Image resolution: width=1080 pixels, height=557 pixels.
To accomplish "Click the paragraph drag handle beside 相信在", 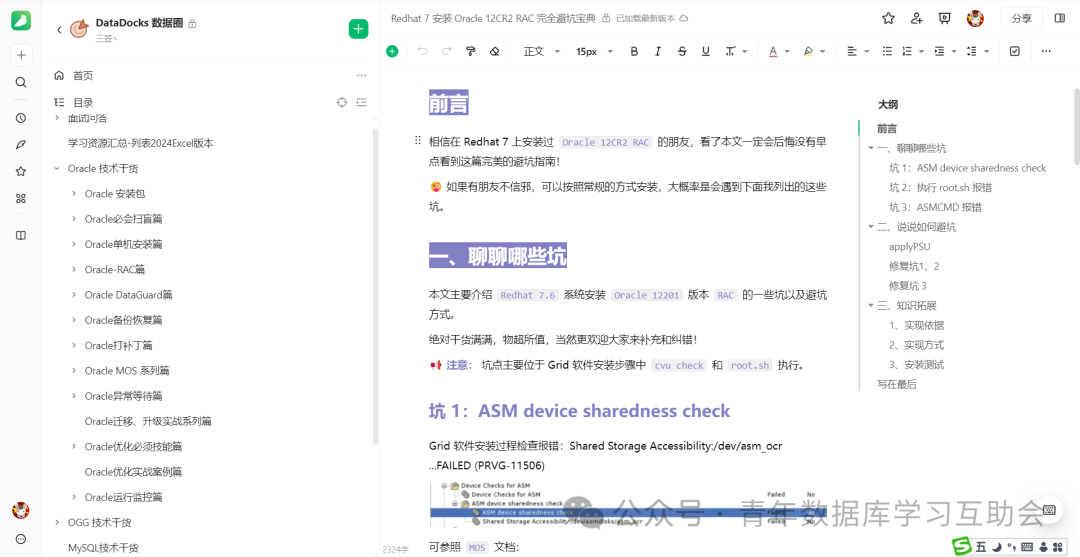I will coord(417,140).
